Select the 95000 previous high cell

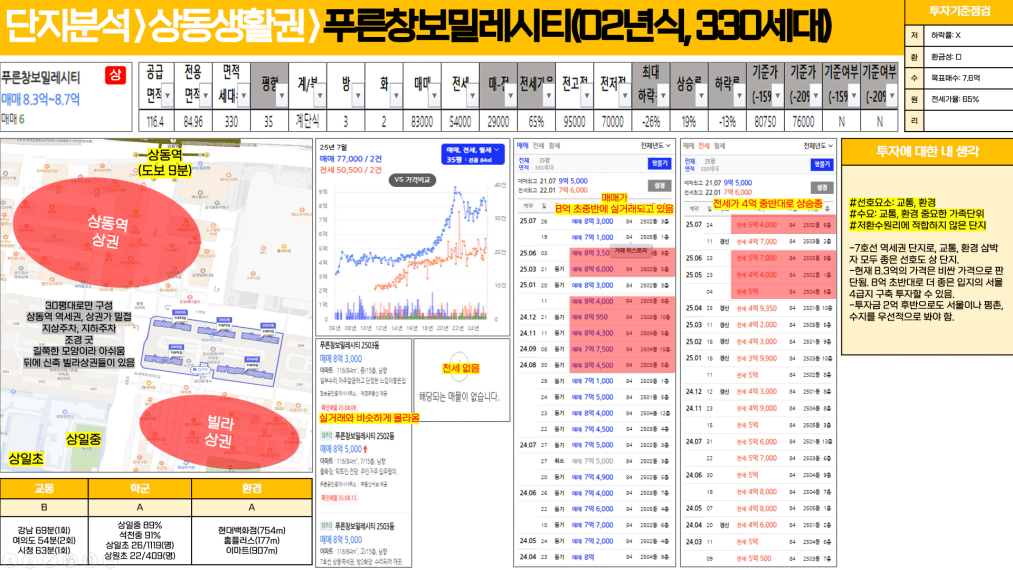[574, 121]
